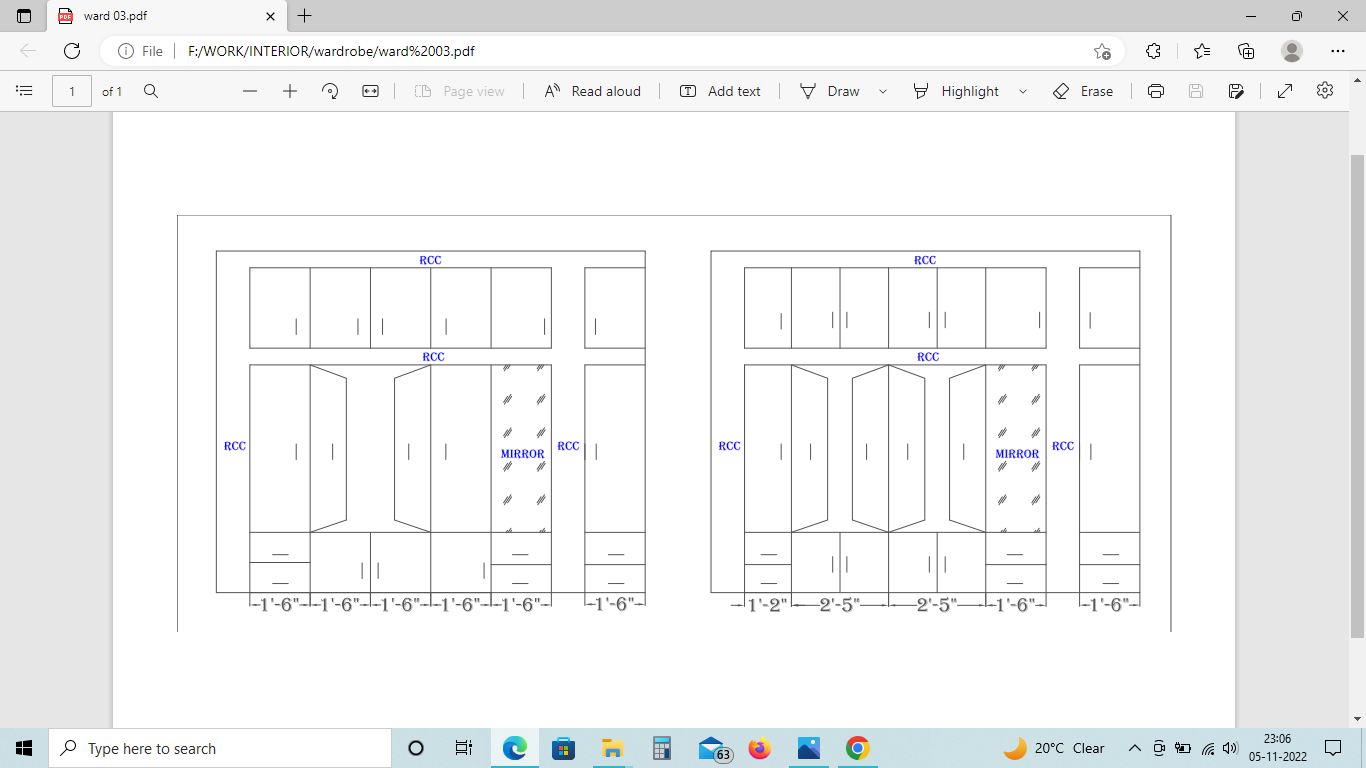Zoom in with the plus icon
This screenshot has width=1366, height=768.
click(290, 91)
